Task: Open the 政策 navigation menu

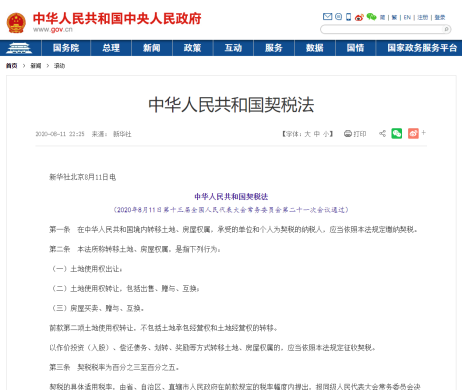Action: pyautogui.click(x=192, y=48)
